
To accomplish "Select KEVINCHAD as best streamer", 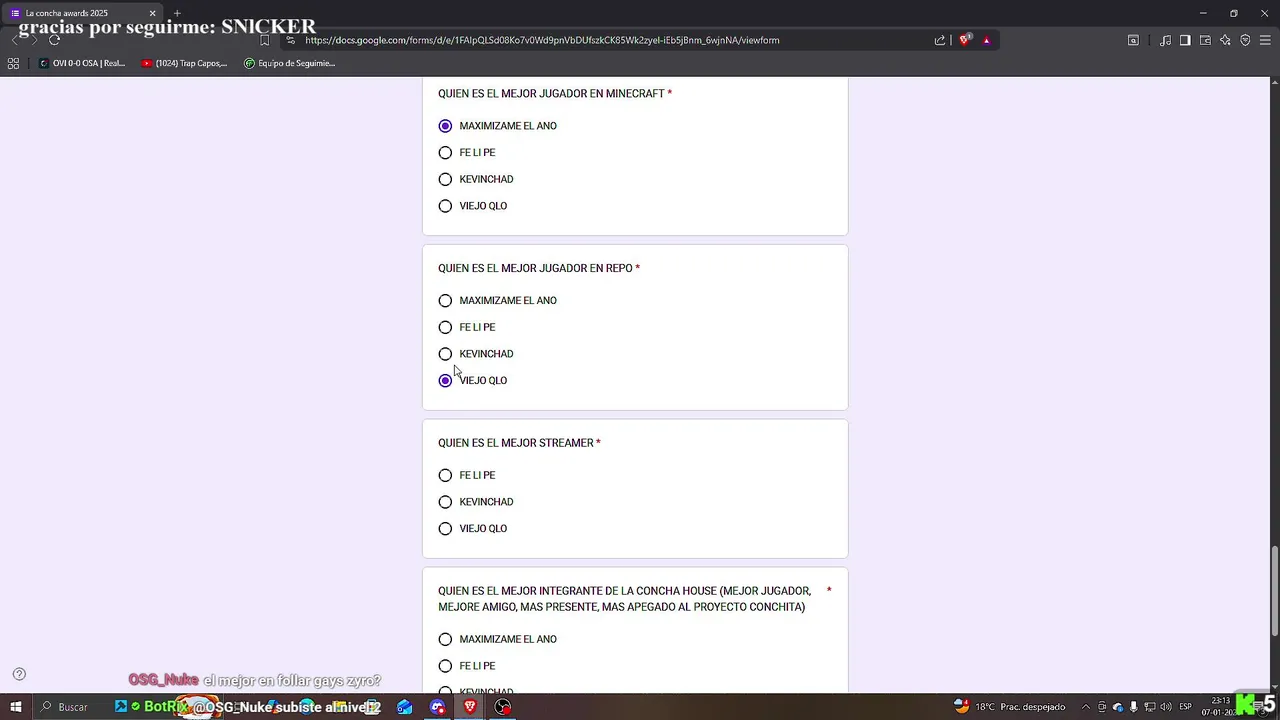I will click(x=445, y=502).
